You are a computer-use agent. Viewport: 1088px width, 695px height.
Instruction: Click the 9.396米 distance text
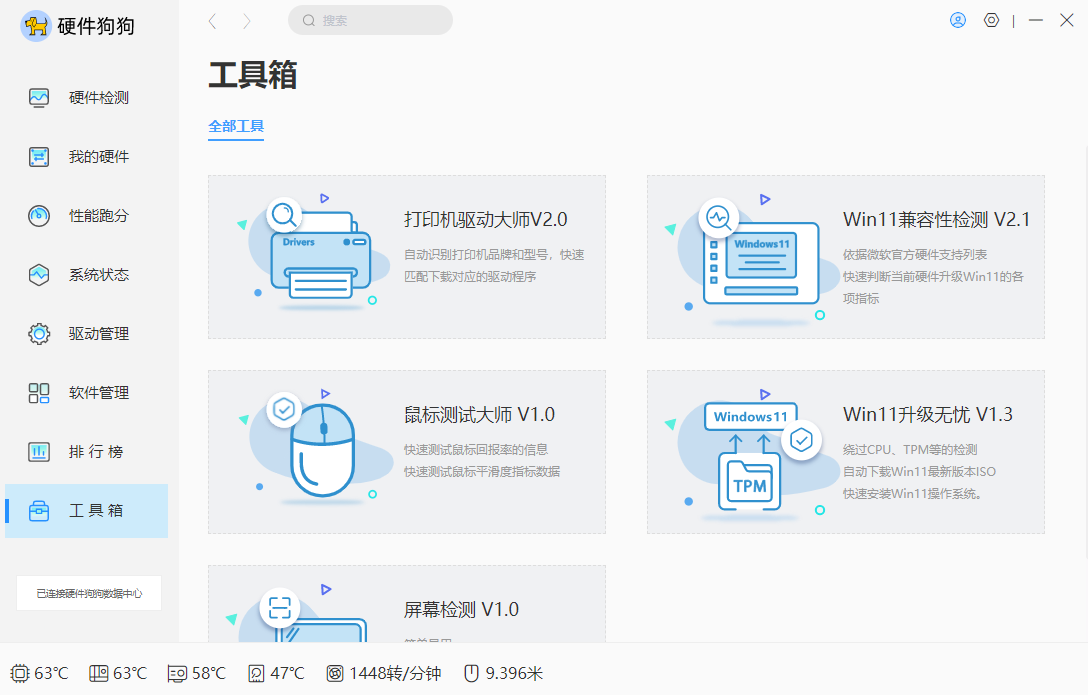click(514, 673)
